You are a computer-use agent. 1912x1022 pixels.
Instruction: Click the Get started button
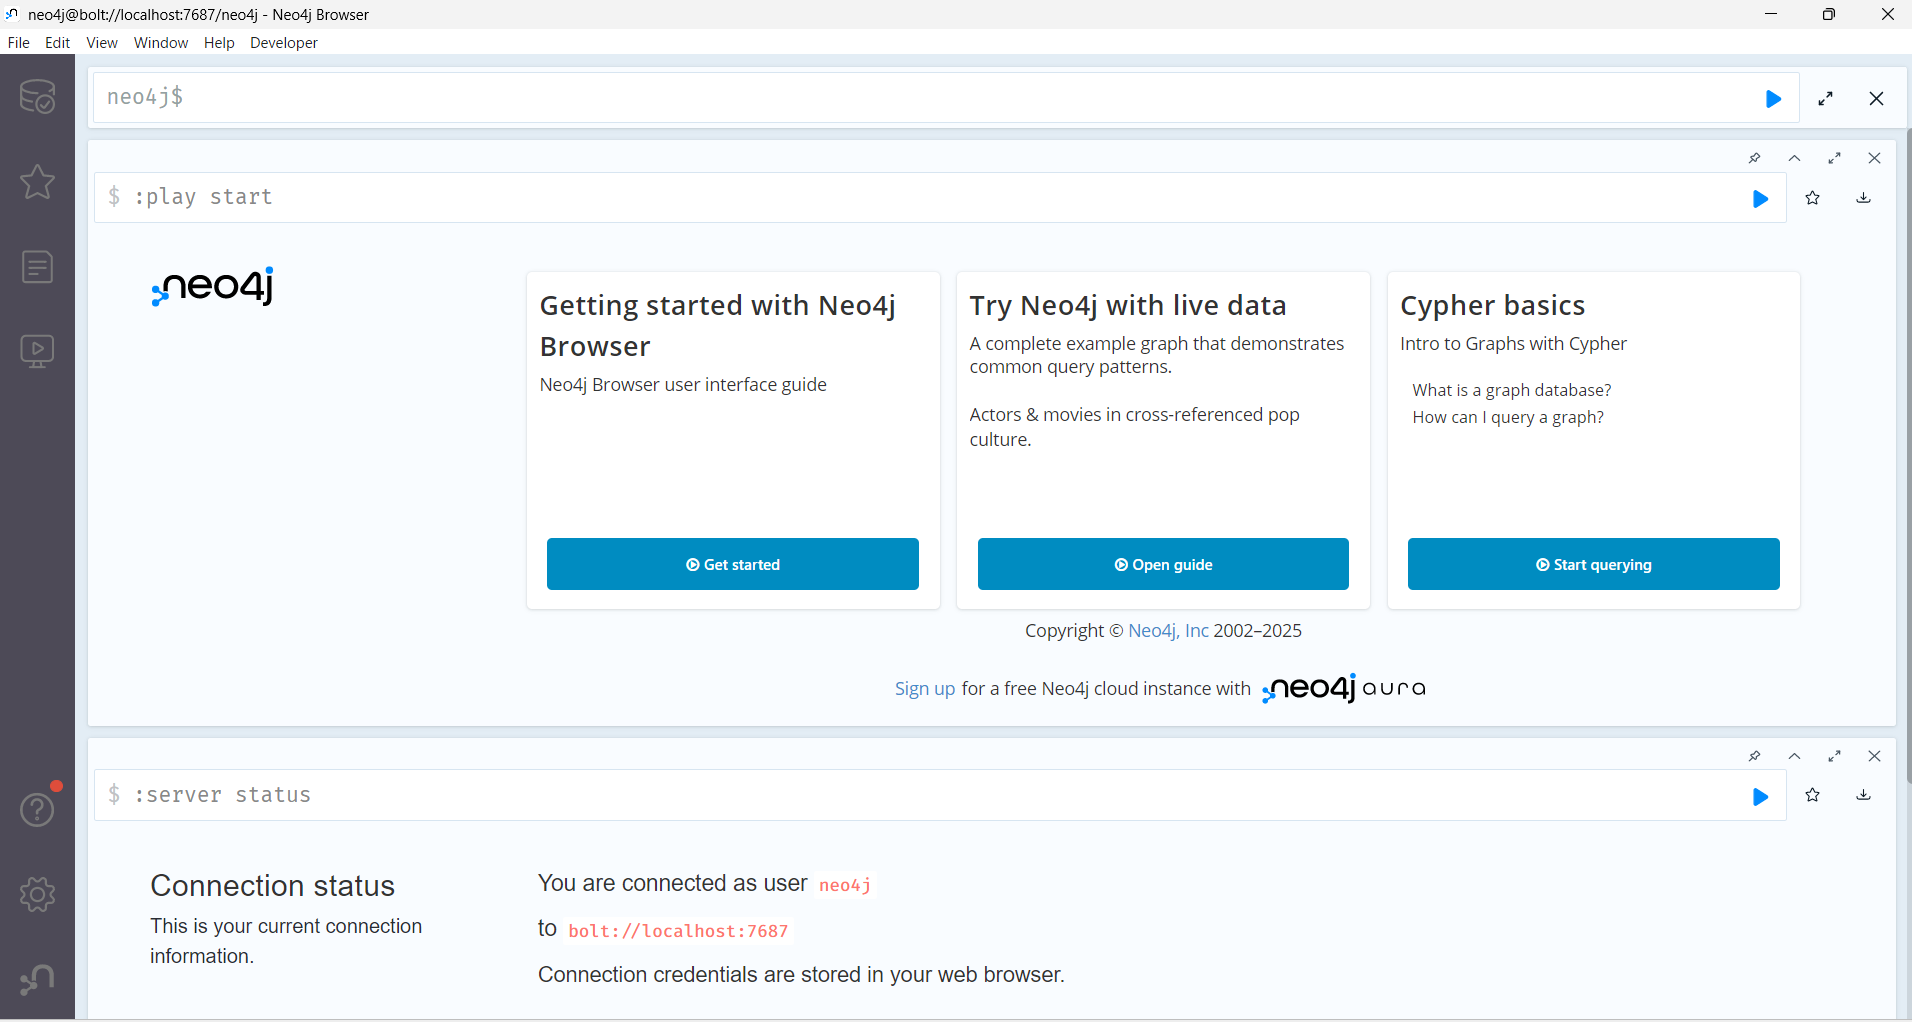733,564
